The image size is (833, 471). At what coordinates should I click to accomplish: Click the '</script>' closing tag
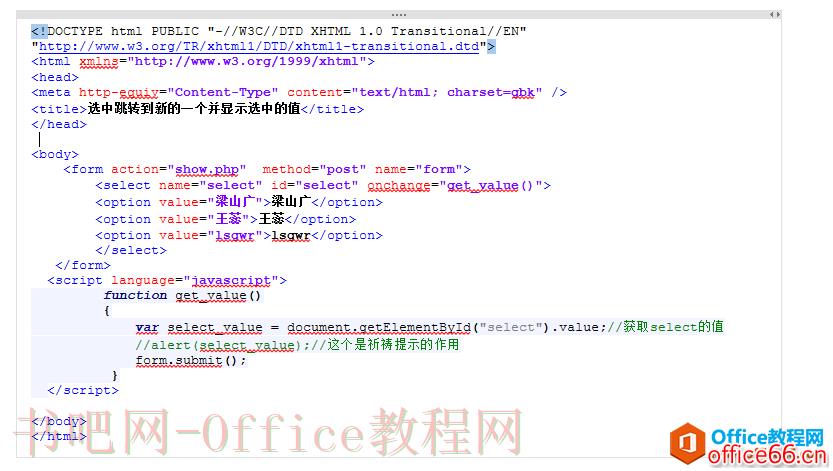[x=83, y=390]
